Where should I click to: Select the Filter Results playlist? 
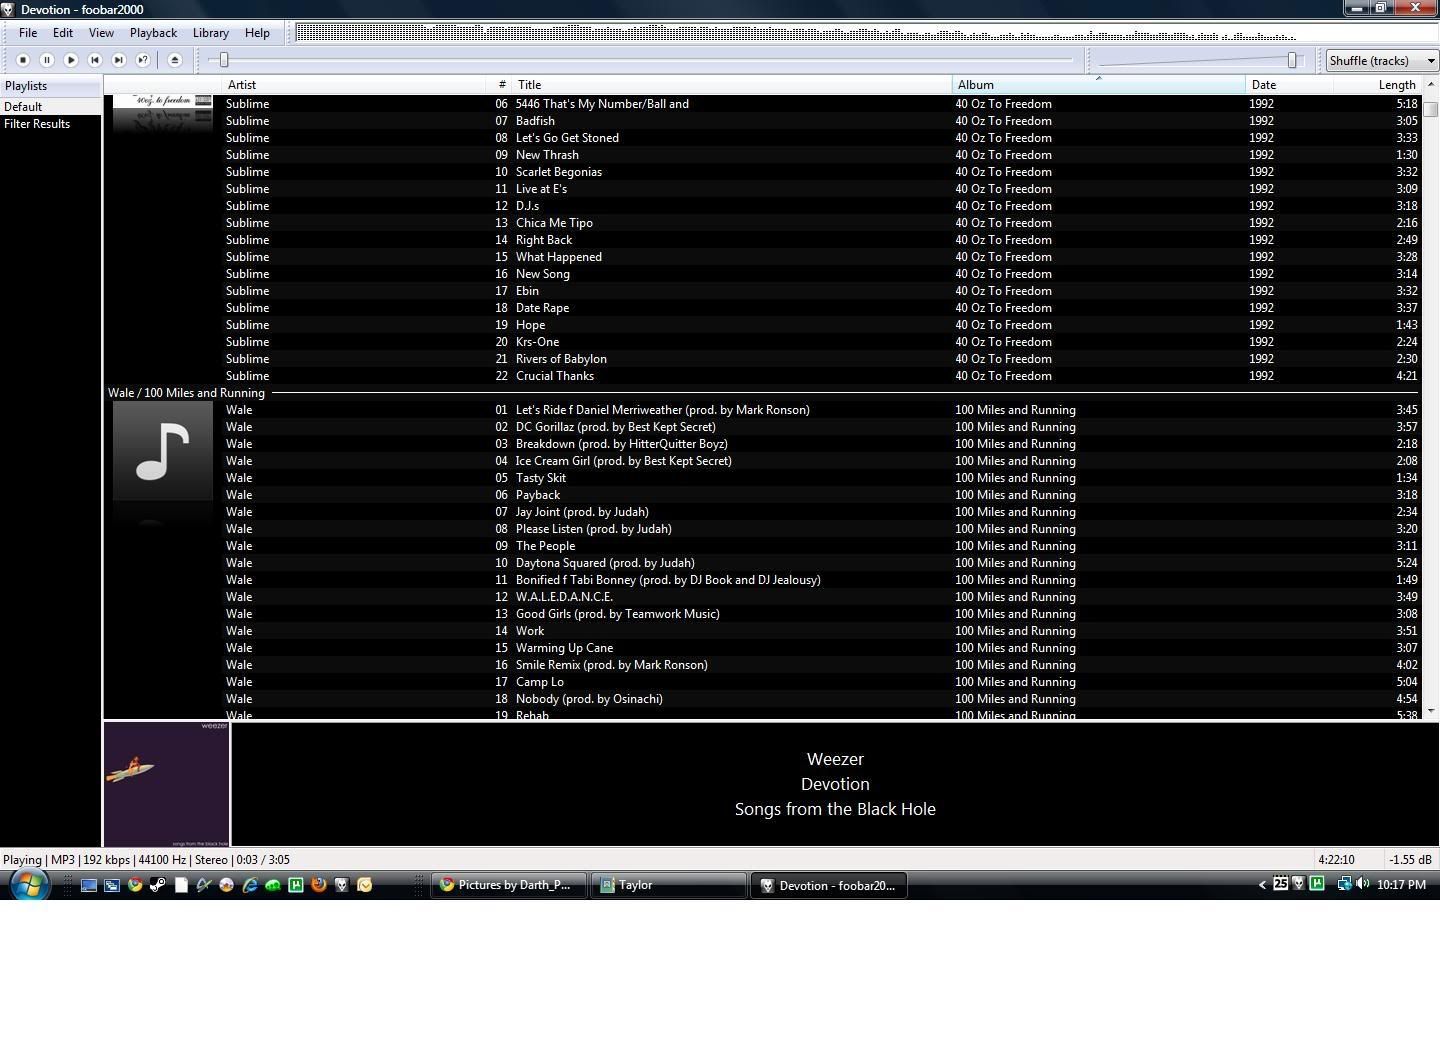pos(50,124)
